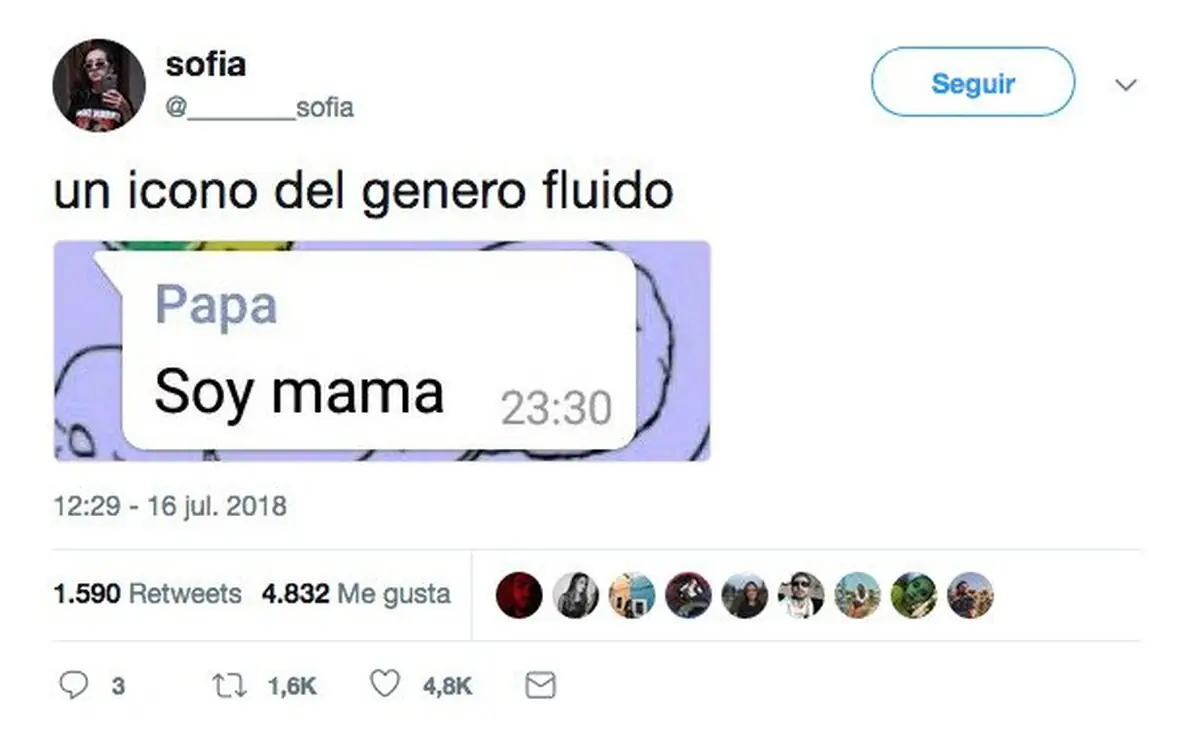Open the attached Papa chat screenshot image
The image size is (1200, 749).
pyautogui.click(x=382, y=351)
